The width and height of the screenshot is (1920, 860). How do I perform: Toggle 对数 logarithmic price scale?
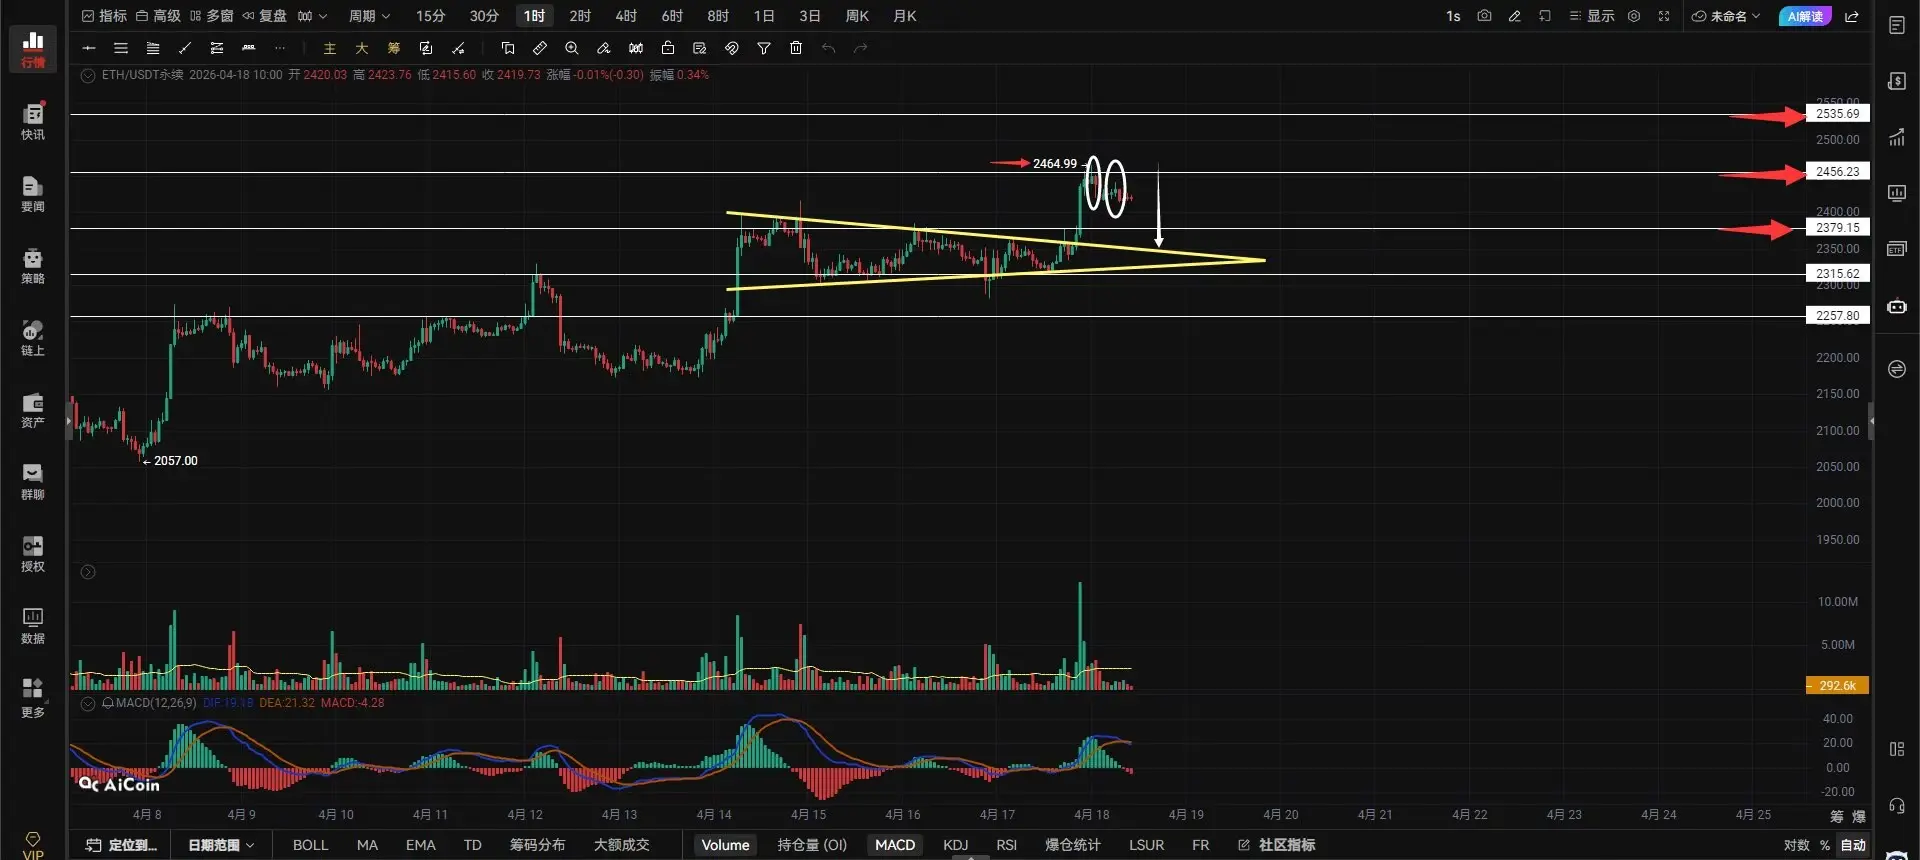1797,845
